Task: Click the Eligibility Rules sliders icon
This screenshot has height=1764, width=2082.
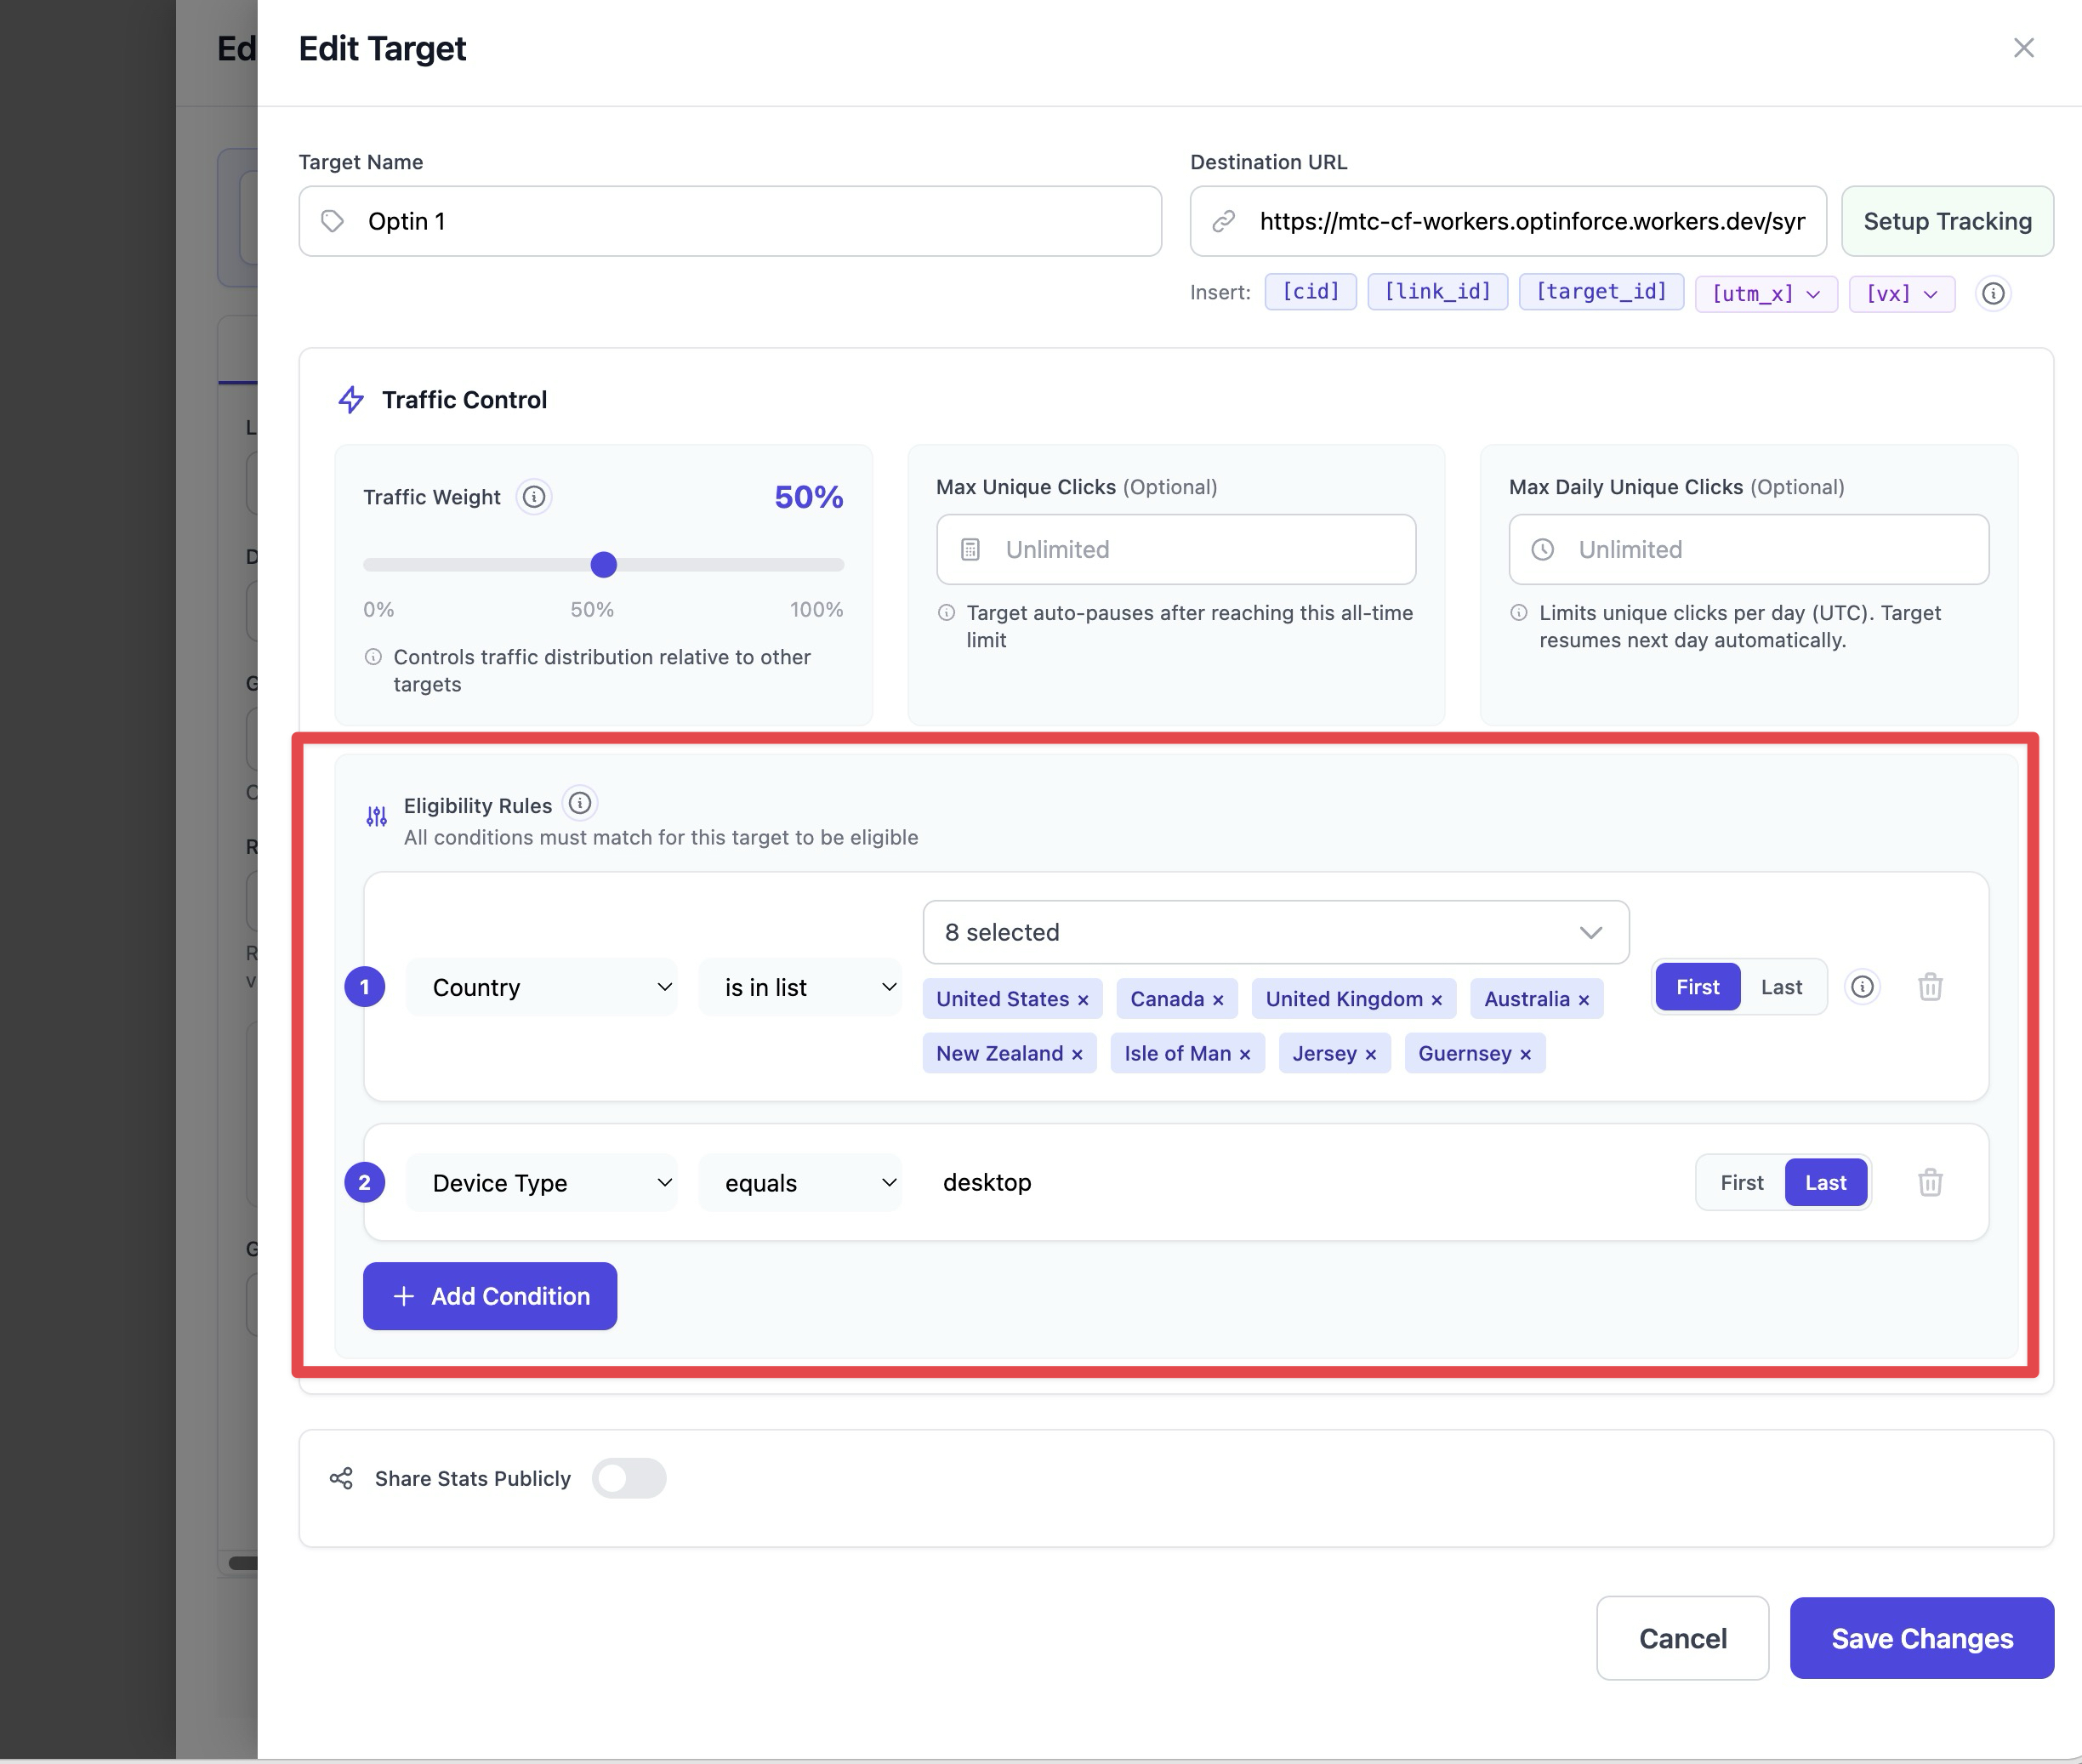Action: click(x=376, y=817)
